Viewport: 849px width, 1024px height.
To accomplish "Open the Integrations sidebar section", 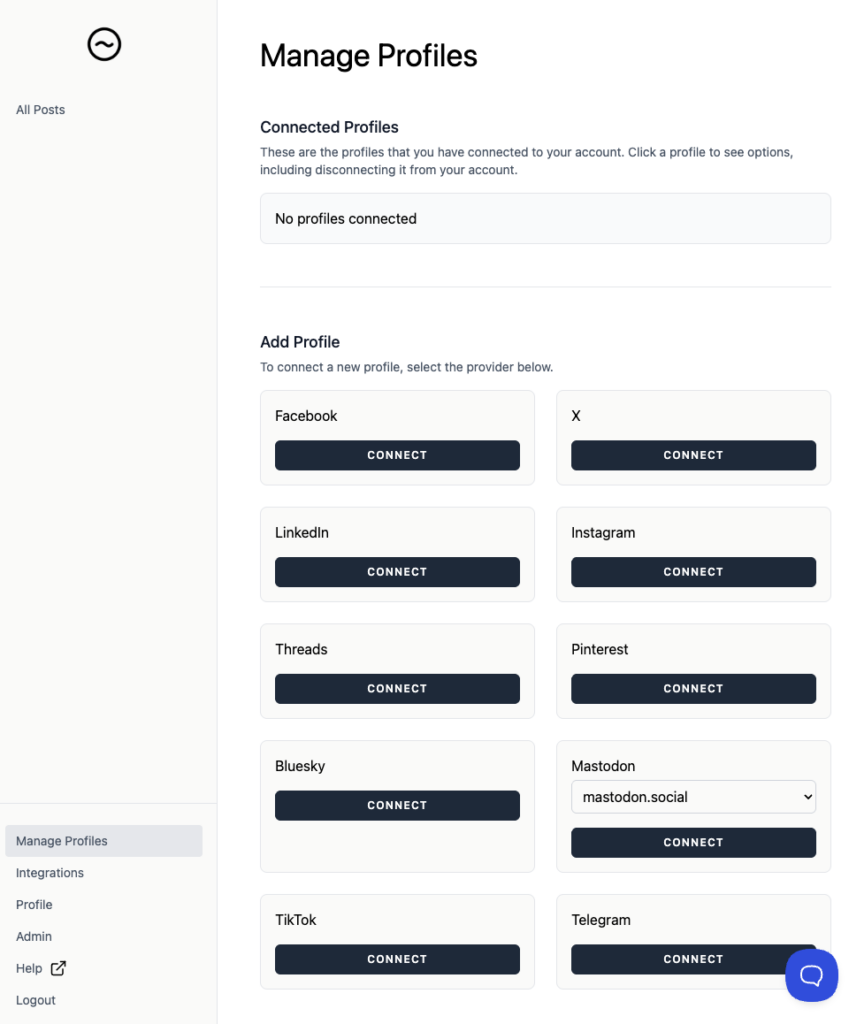I will point(49,872).
